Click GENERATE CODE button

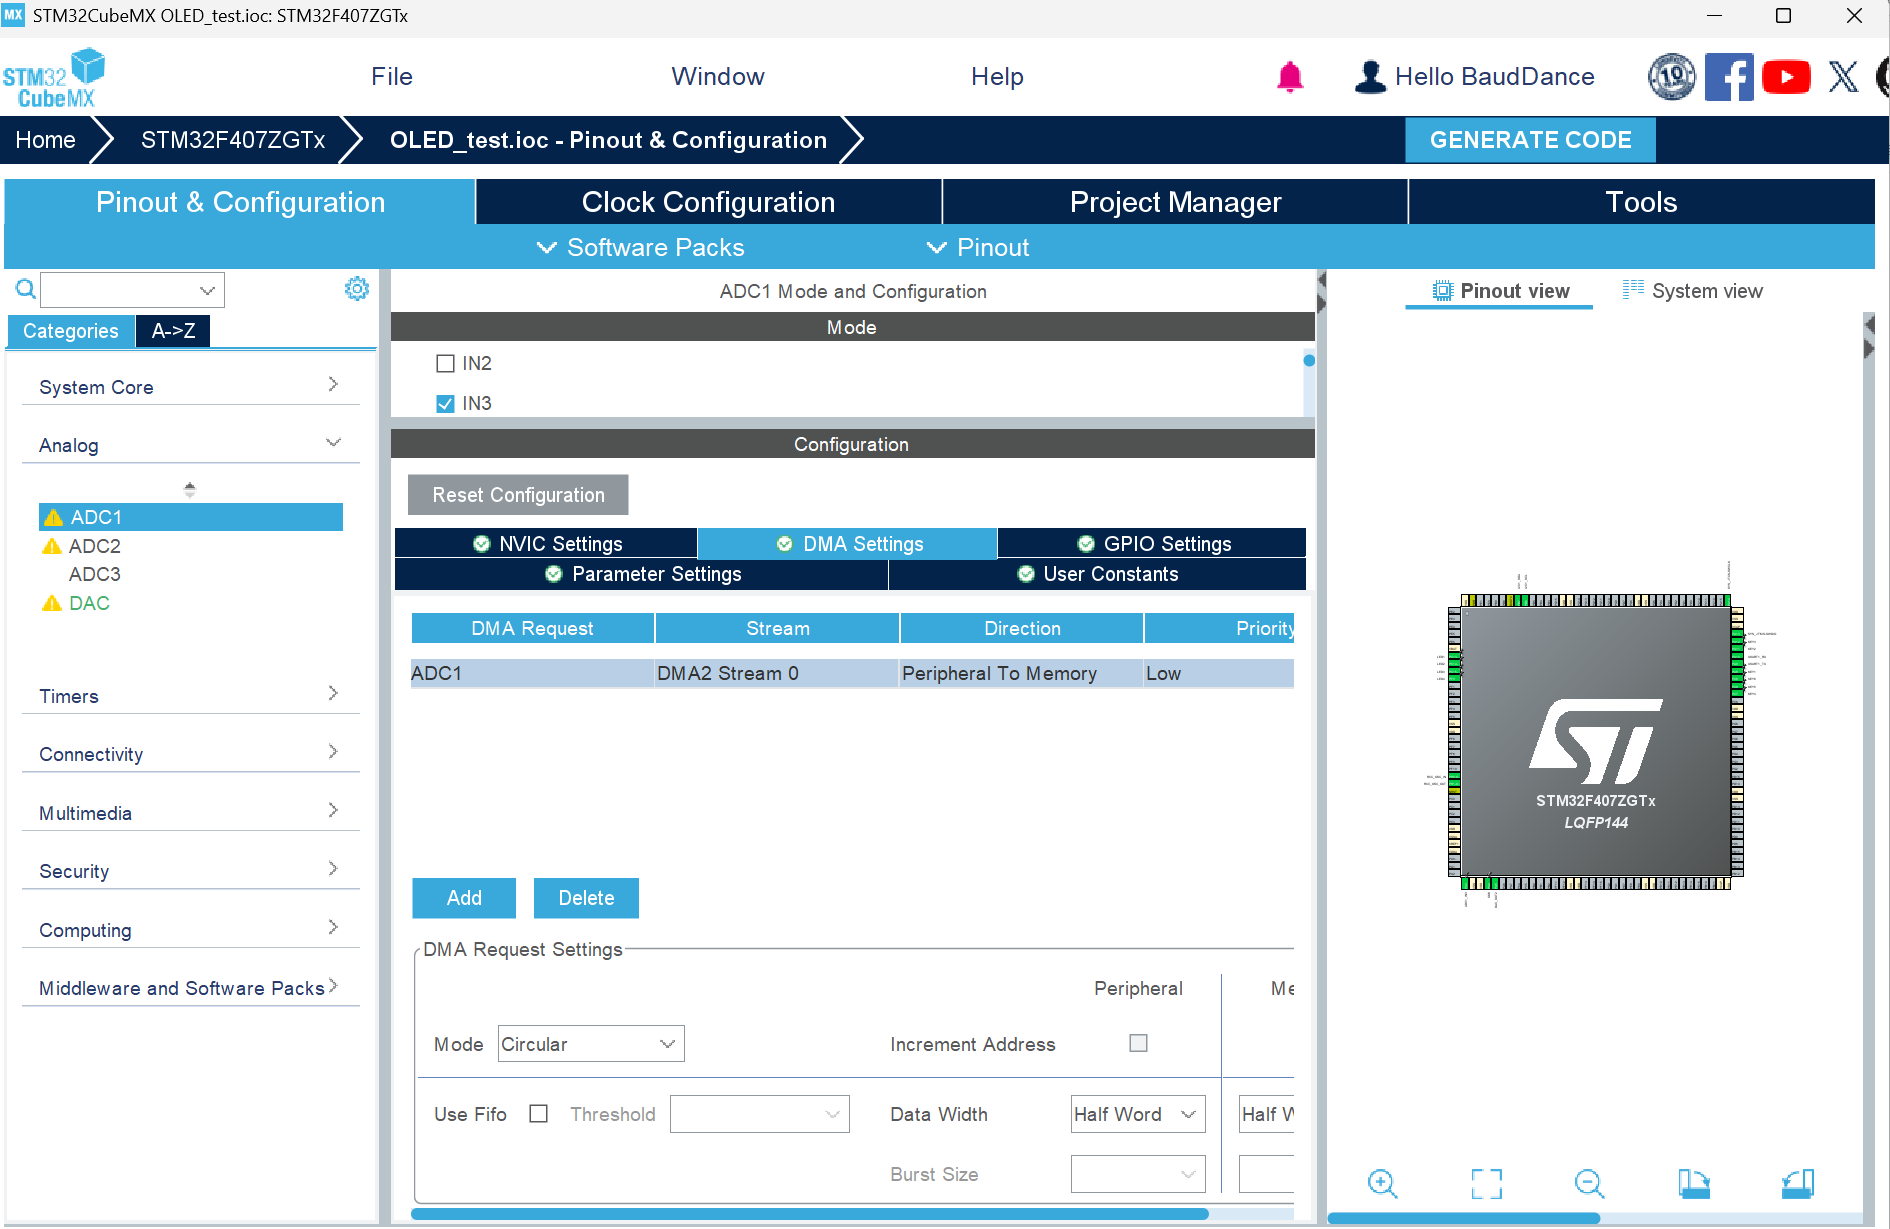1530,140
